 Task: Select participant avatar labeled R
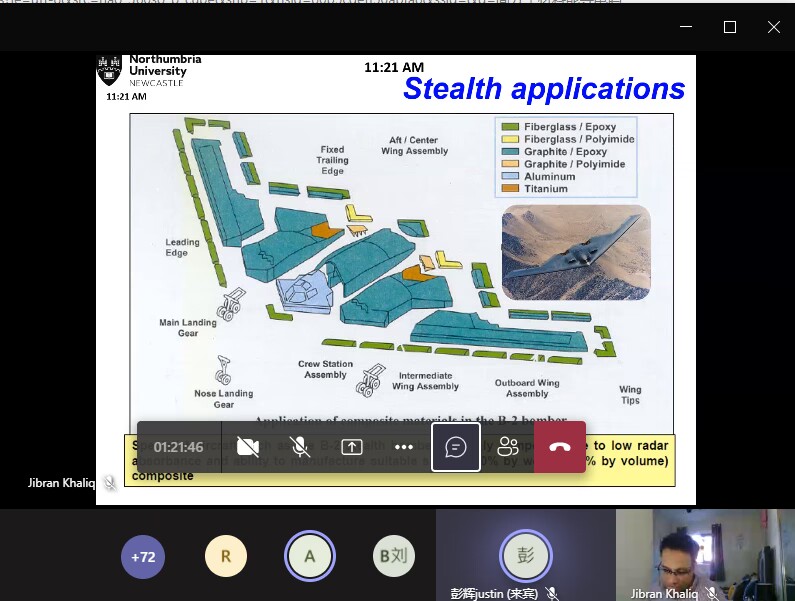coord(226,557)
